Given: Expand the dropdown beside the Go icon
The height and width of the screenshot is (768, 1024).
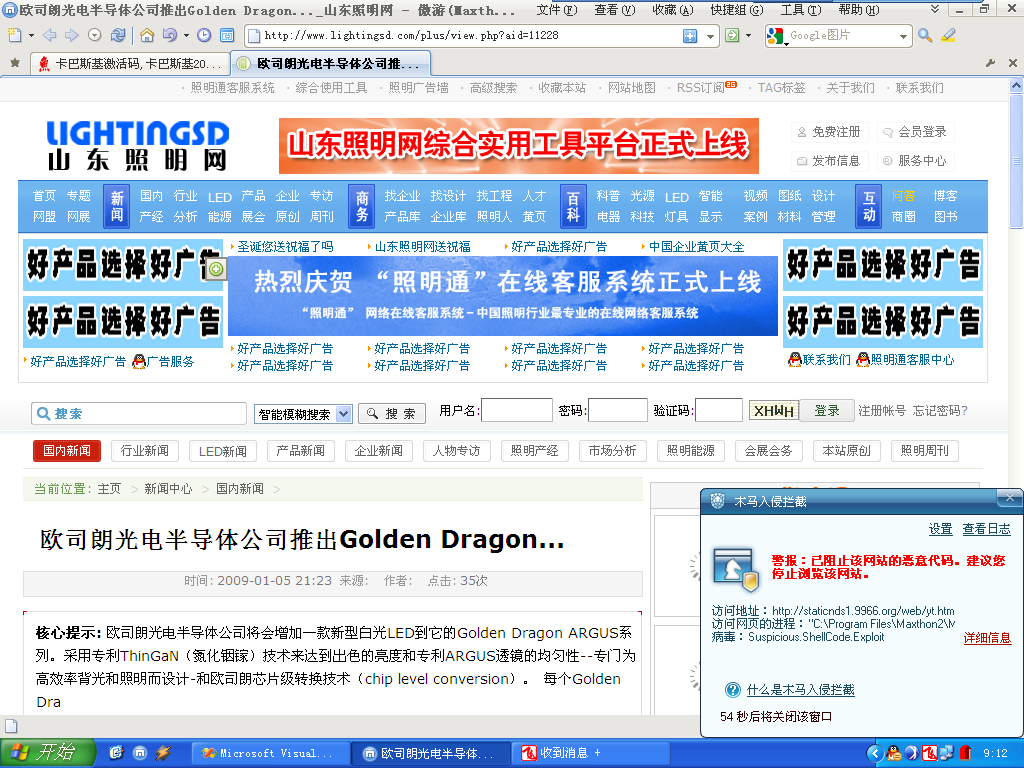Looking at the screenshot, I should click(748, 35).
